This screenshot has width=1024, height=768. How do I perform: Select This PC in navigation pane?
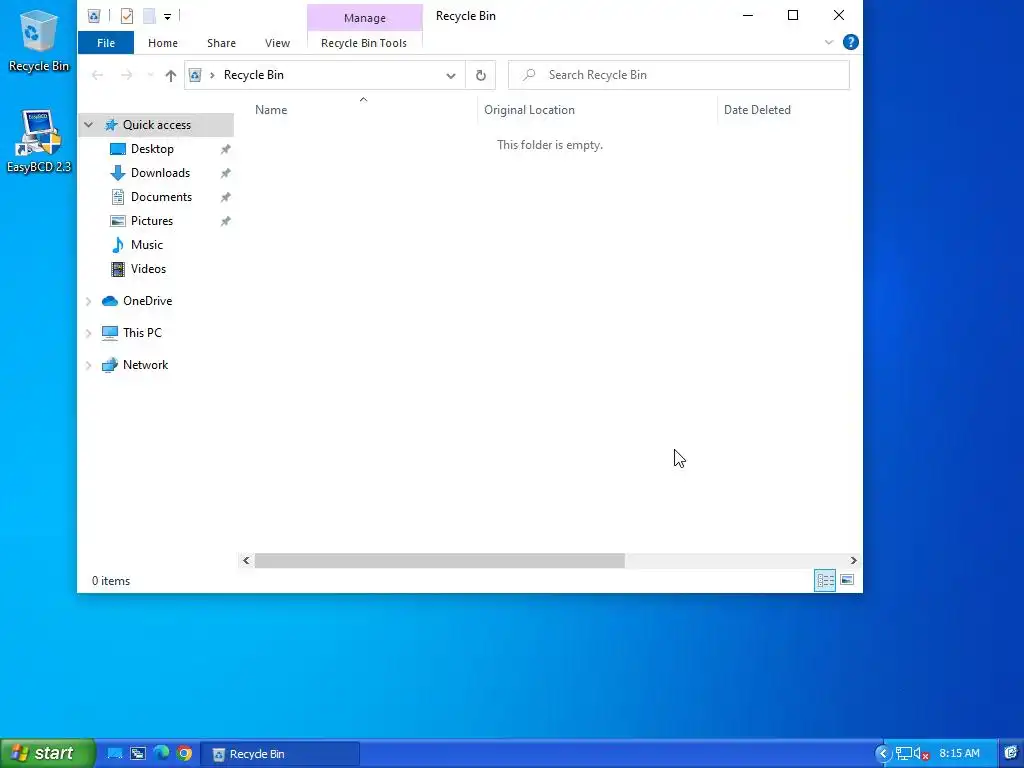[x=142, y=333]
